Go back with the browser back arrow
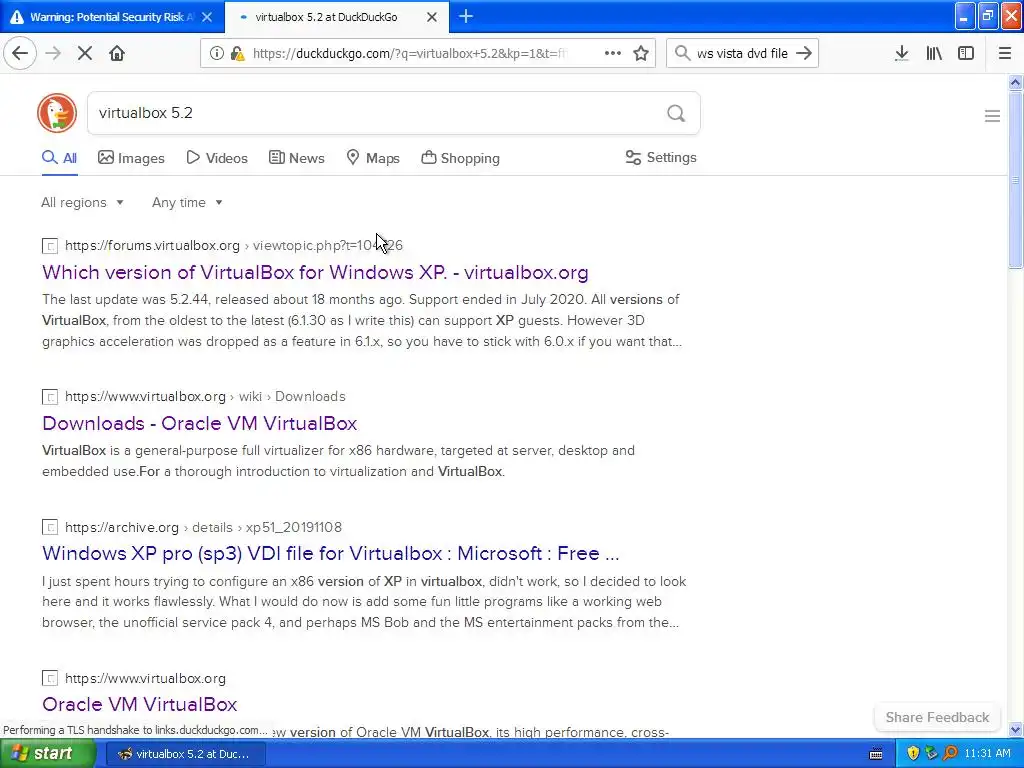 click(x=20, y=53)
